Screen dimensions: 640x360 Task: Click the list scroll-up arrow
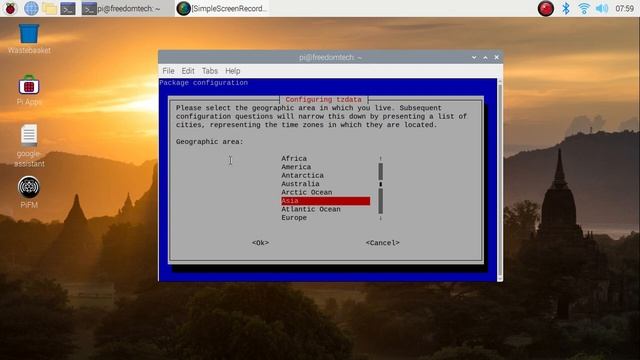(x=380, y=158)
